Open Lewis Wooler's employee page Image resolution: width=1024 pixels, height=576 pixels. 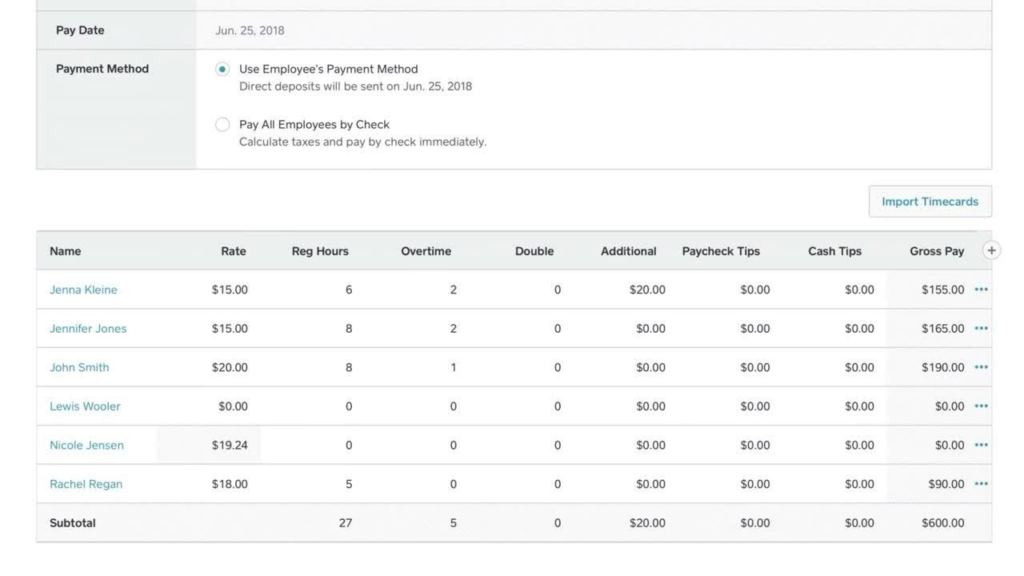pos(83,406)
